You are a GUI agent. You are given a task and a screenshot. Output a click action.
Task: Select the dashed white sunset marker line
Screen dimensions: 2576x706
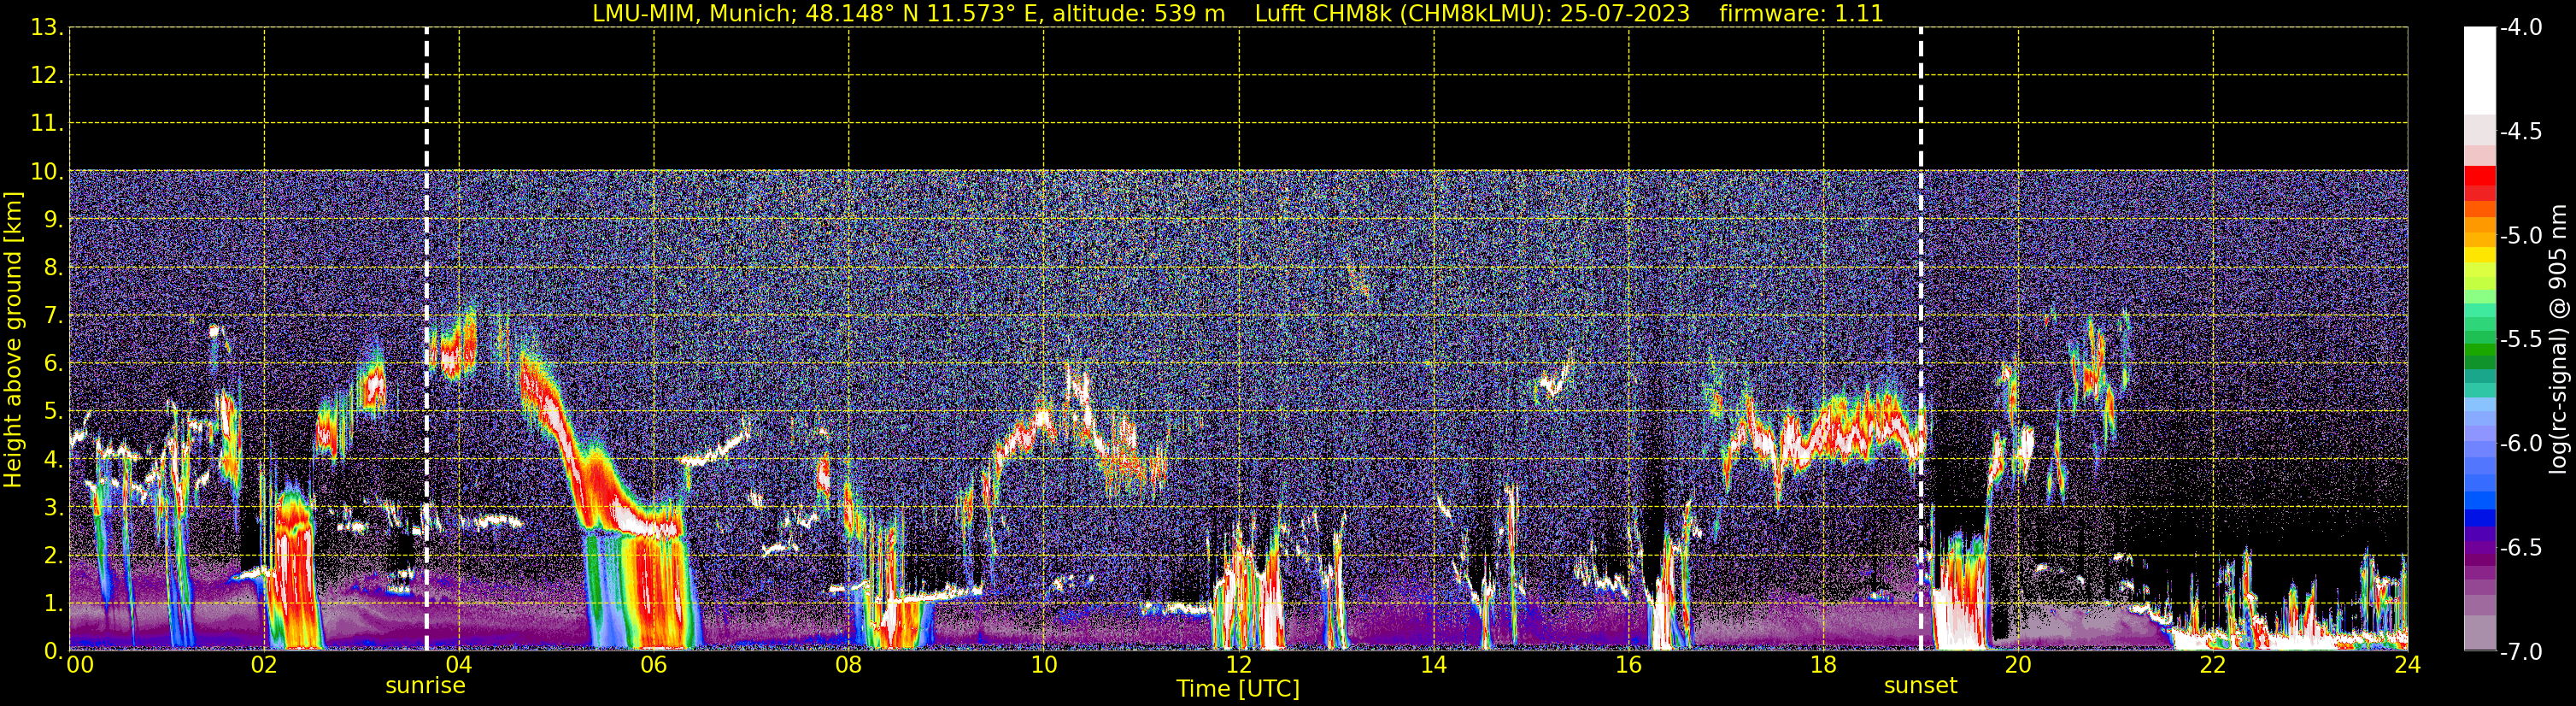(x=1921, y=339)
